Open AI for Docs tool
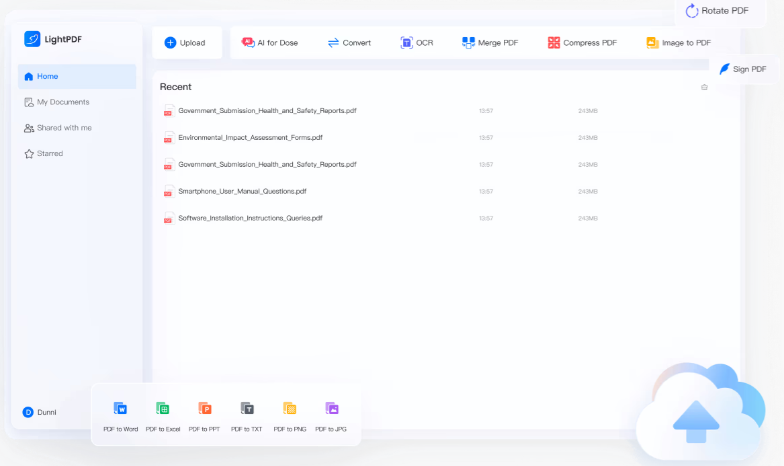 (x=270, y=42)
